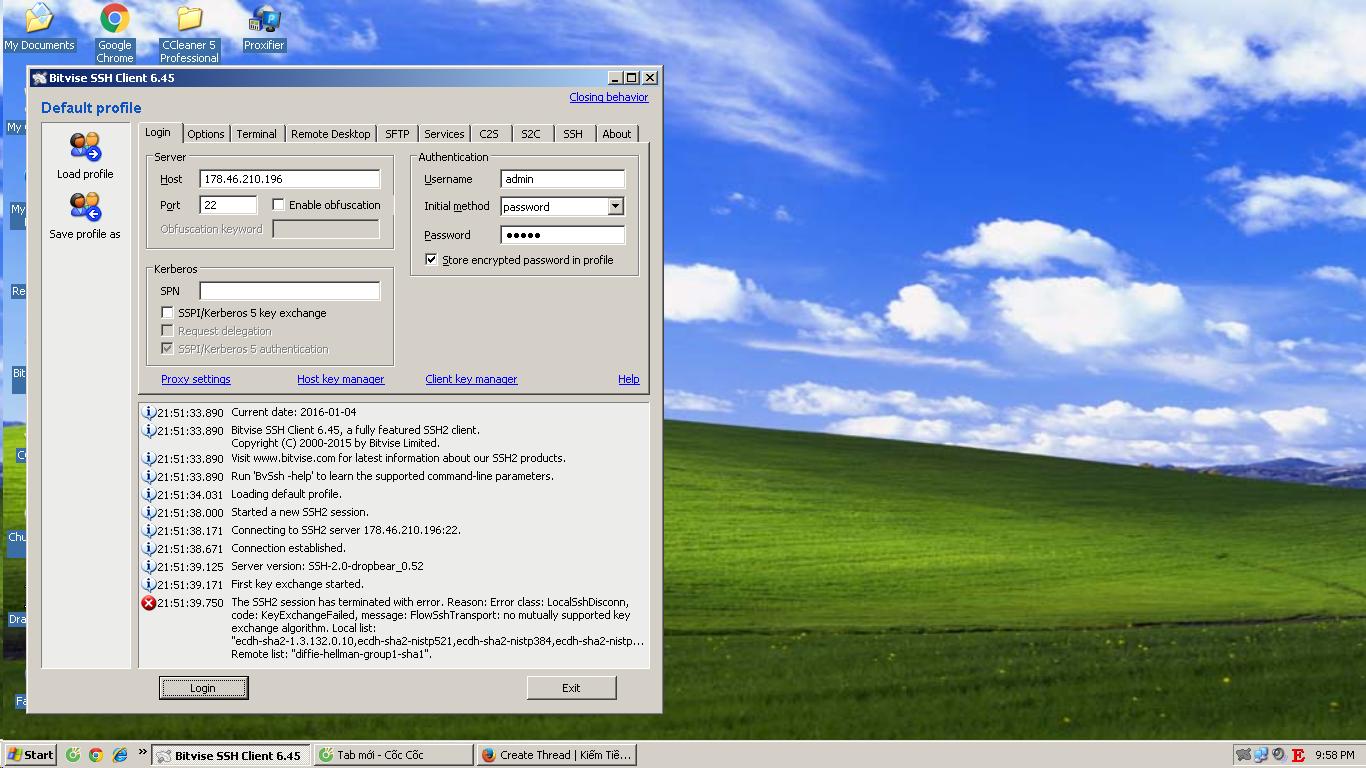This screenshot has height=768, width=1366.
Task: Switch to the Terminal tab
Action: 257,134
